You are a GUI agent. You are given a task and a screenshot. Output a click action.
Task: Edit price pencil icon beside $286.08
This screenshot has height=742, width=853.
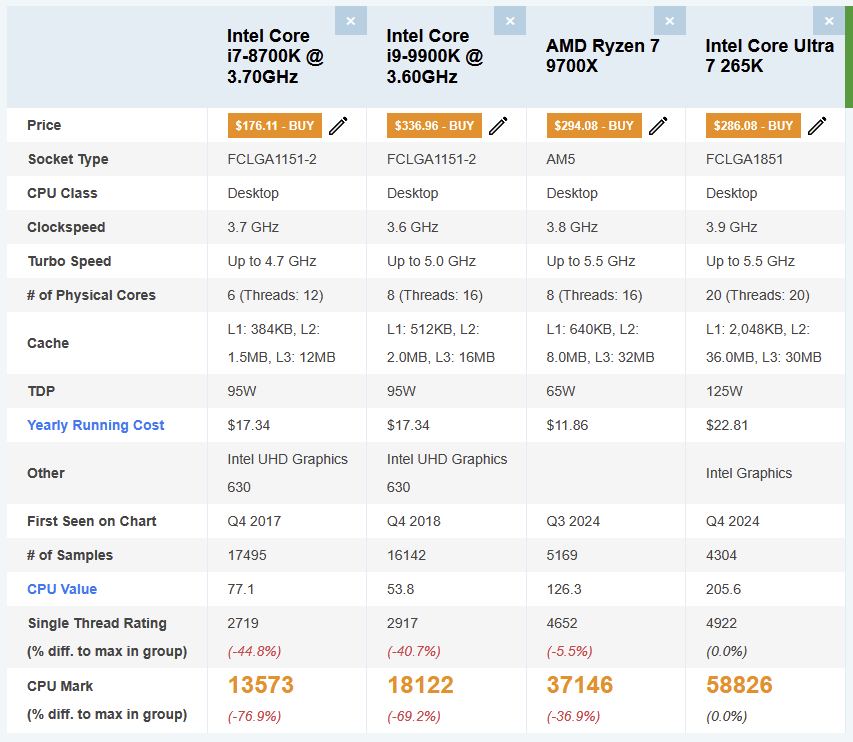coord(817,126)
